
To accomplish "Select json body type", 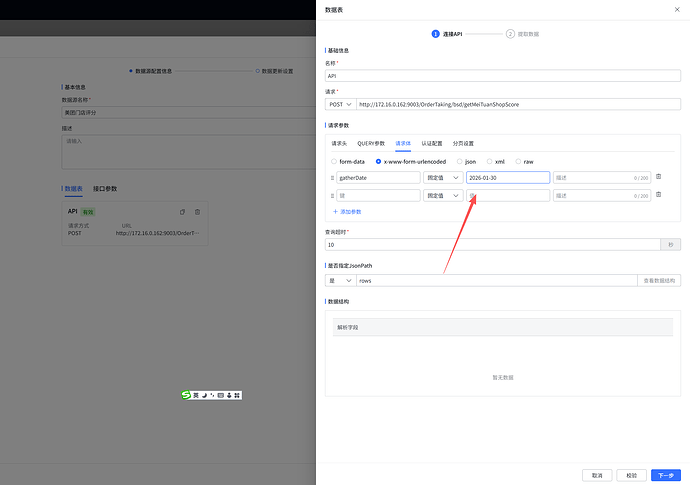I will click(x=460, y=161).
